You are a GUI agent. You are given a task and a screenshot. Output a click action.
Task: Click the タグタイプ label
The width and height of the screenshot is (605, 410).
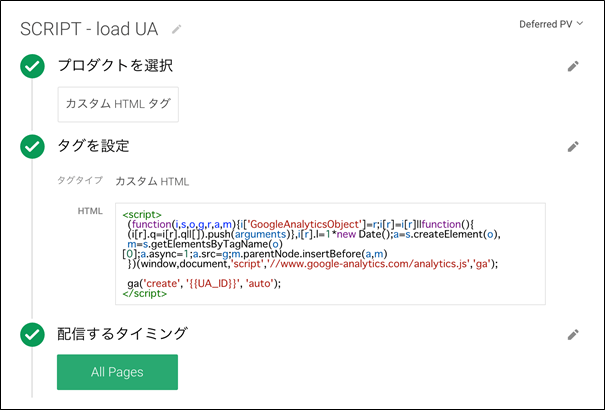[78, 182]
